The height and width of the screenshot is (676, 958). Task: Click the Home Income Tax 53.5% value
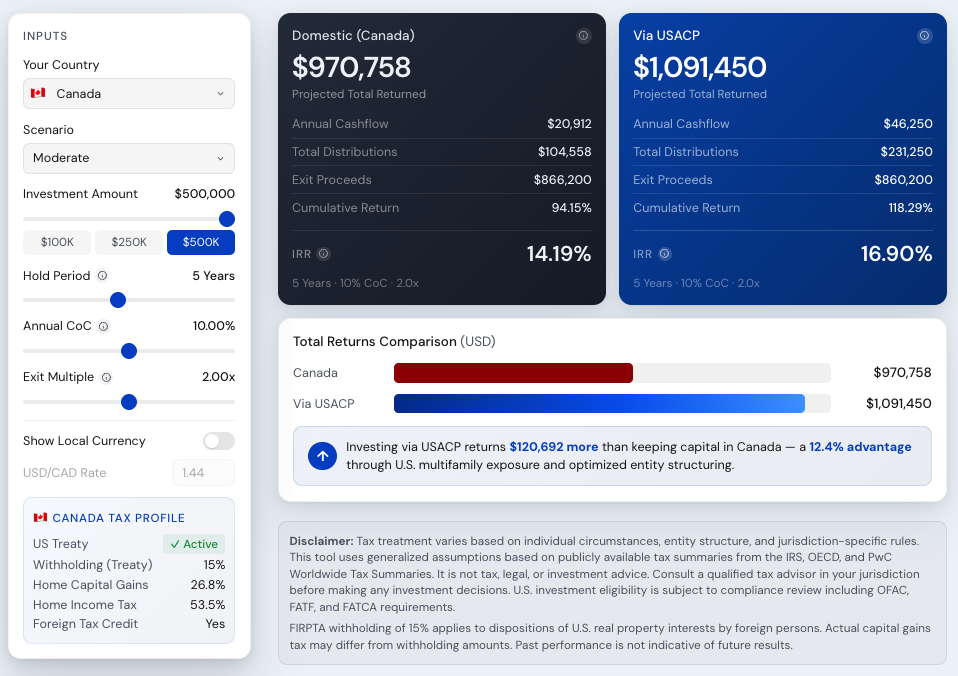click(x=208, y=605)
